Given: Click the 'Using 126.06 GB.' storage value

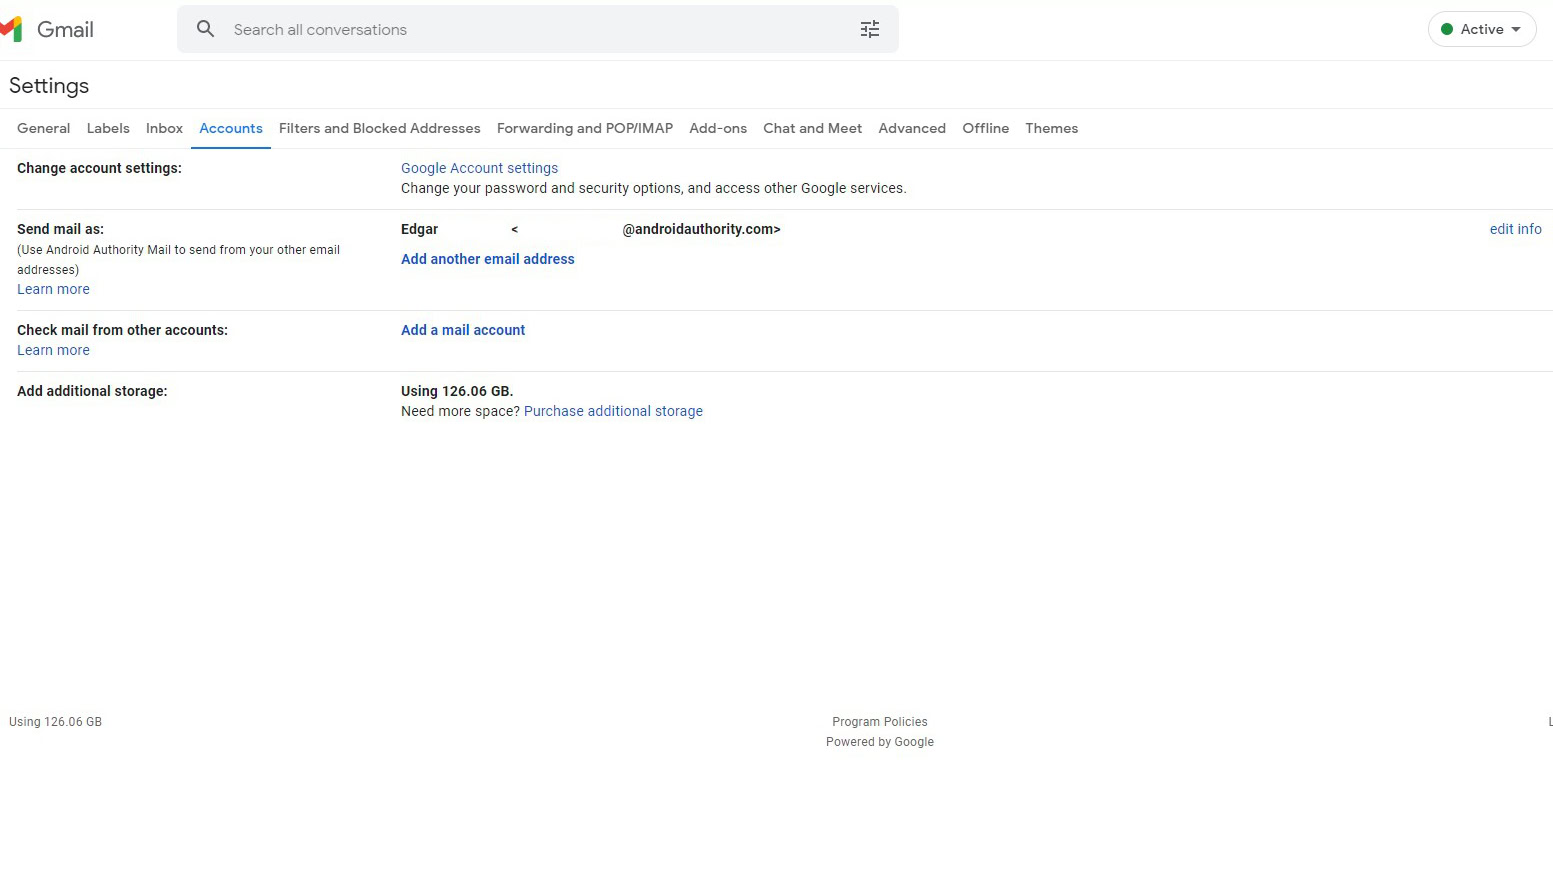Looking at the screenshot, I should pyautogui.click(x=457, y=391).
